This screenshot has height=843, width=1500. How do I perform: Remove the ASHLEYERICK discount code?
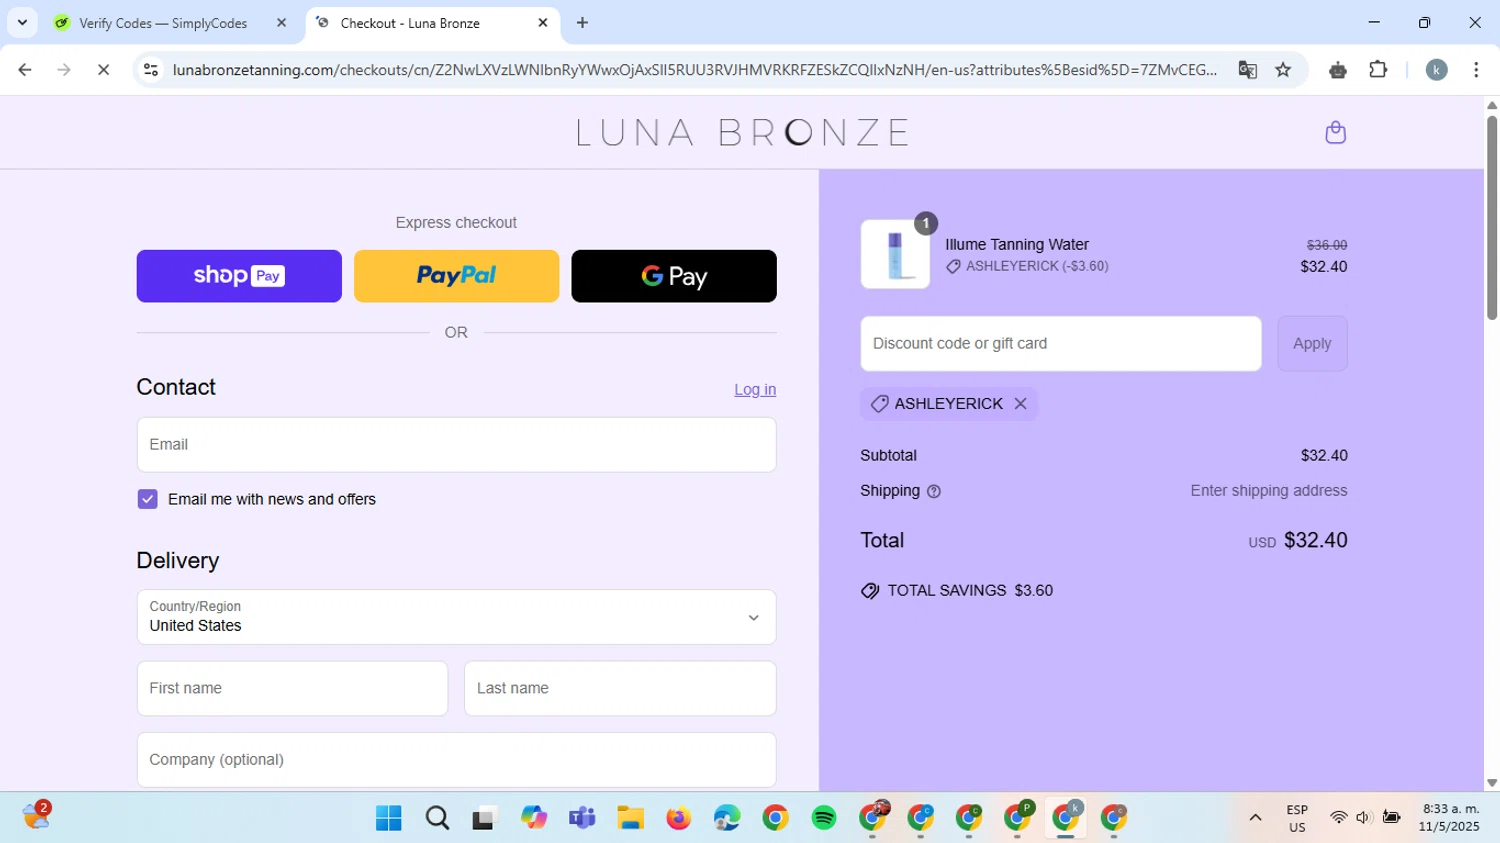1020,404
